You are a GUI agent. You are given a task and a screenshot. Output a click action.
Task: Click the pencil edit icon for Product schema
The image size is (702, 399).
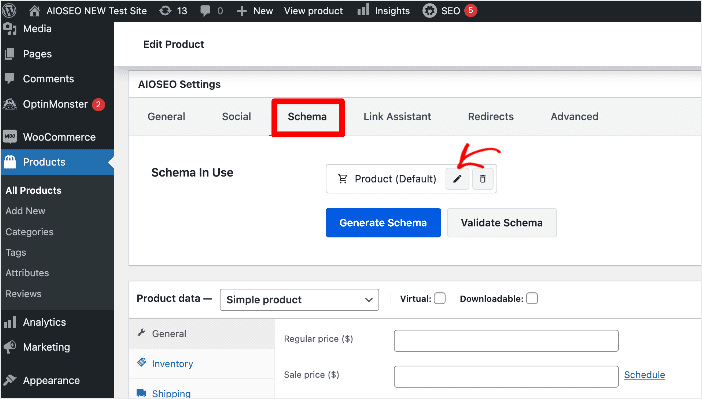point(457,179)
